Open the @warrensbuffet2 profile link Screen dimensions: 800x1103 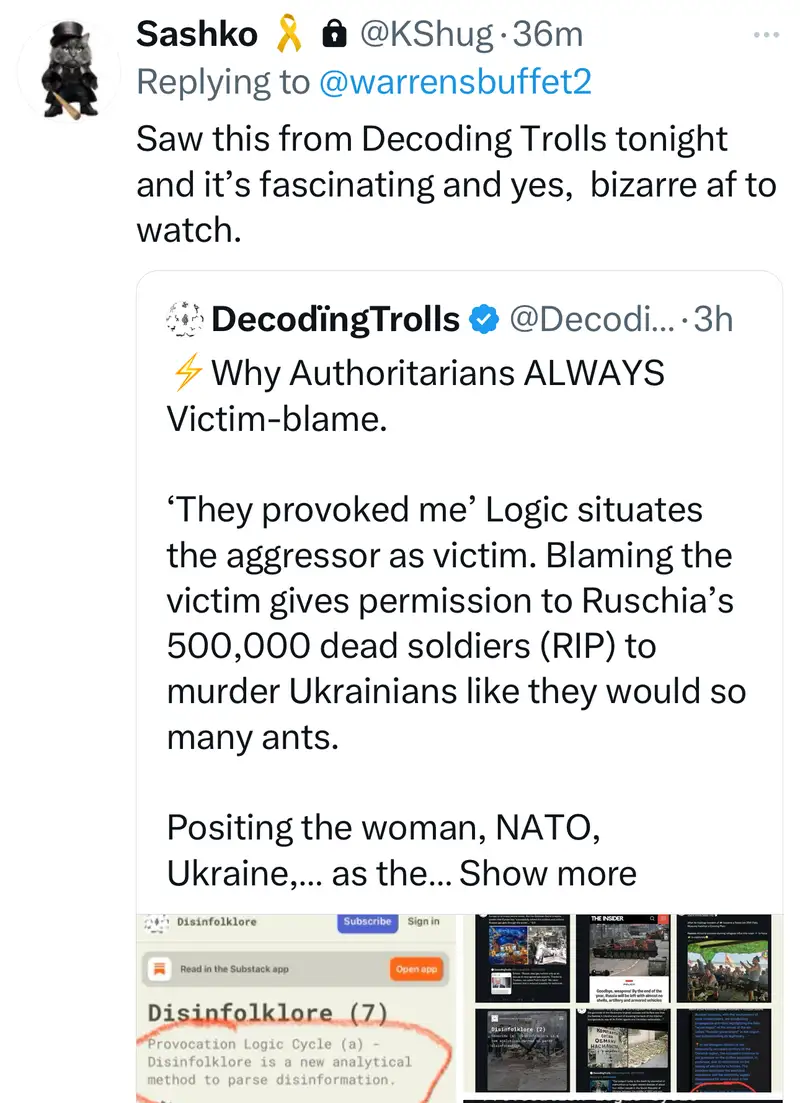point(455,82)
